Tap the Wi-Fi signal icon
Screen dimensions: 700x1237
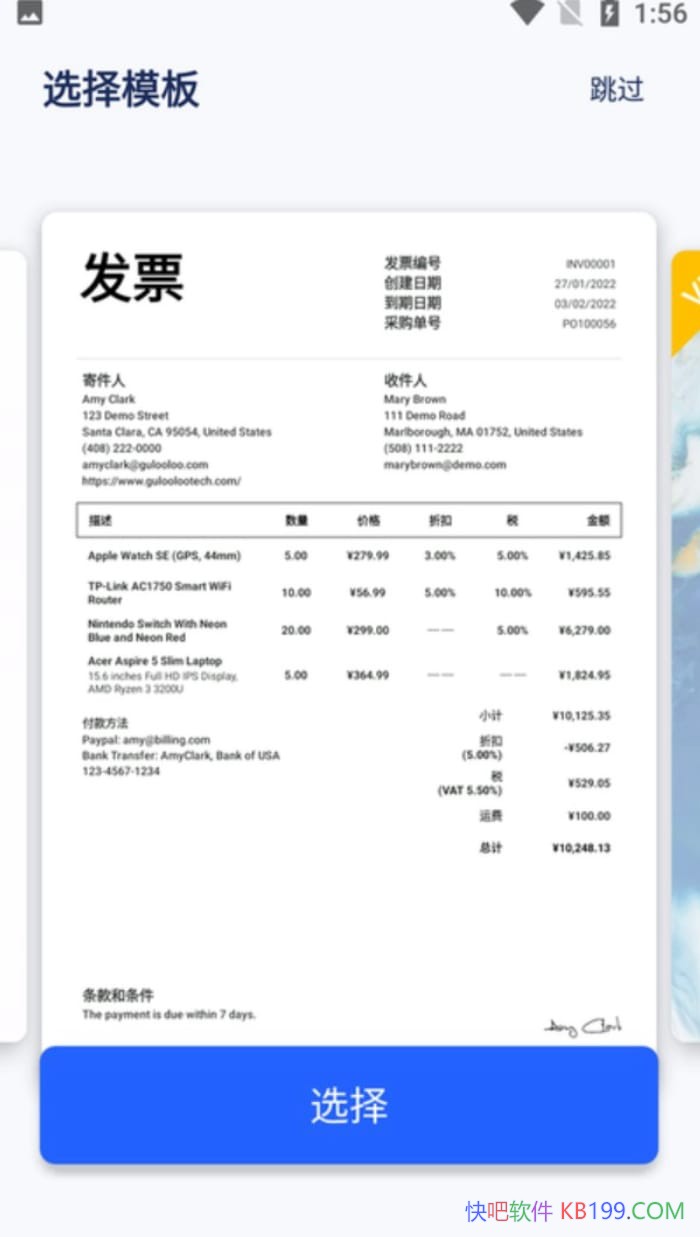[526, 13]
